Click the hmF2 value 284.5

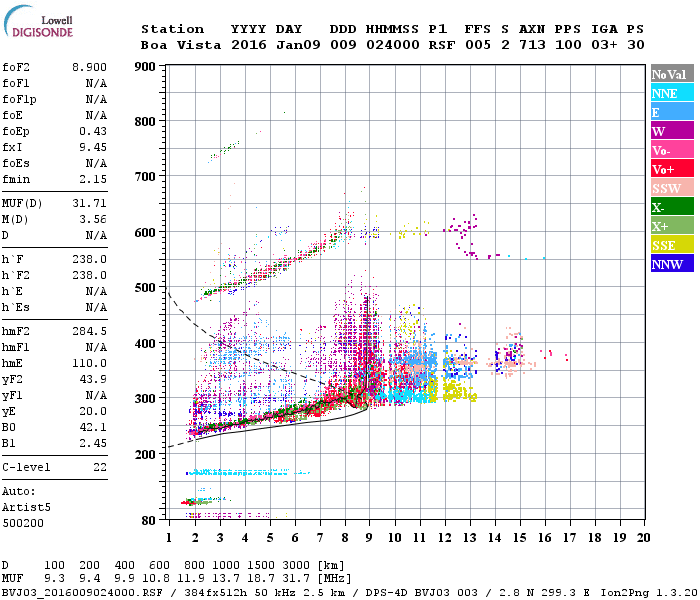[x=89, y=331]
